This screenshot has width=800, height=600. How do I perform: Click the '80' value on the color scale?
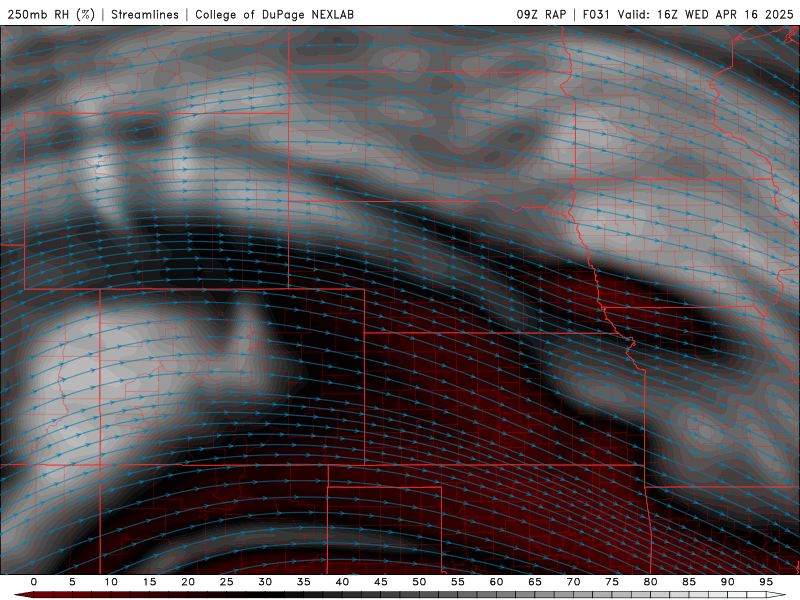(650, 582)
